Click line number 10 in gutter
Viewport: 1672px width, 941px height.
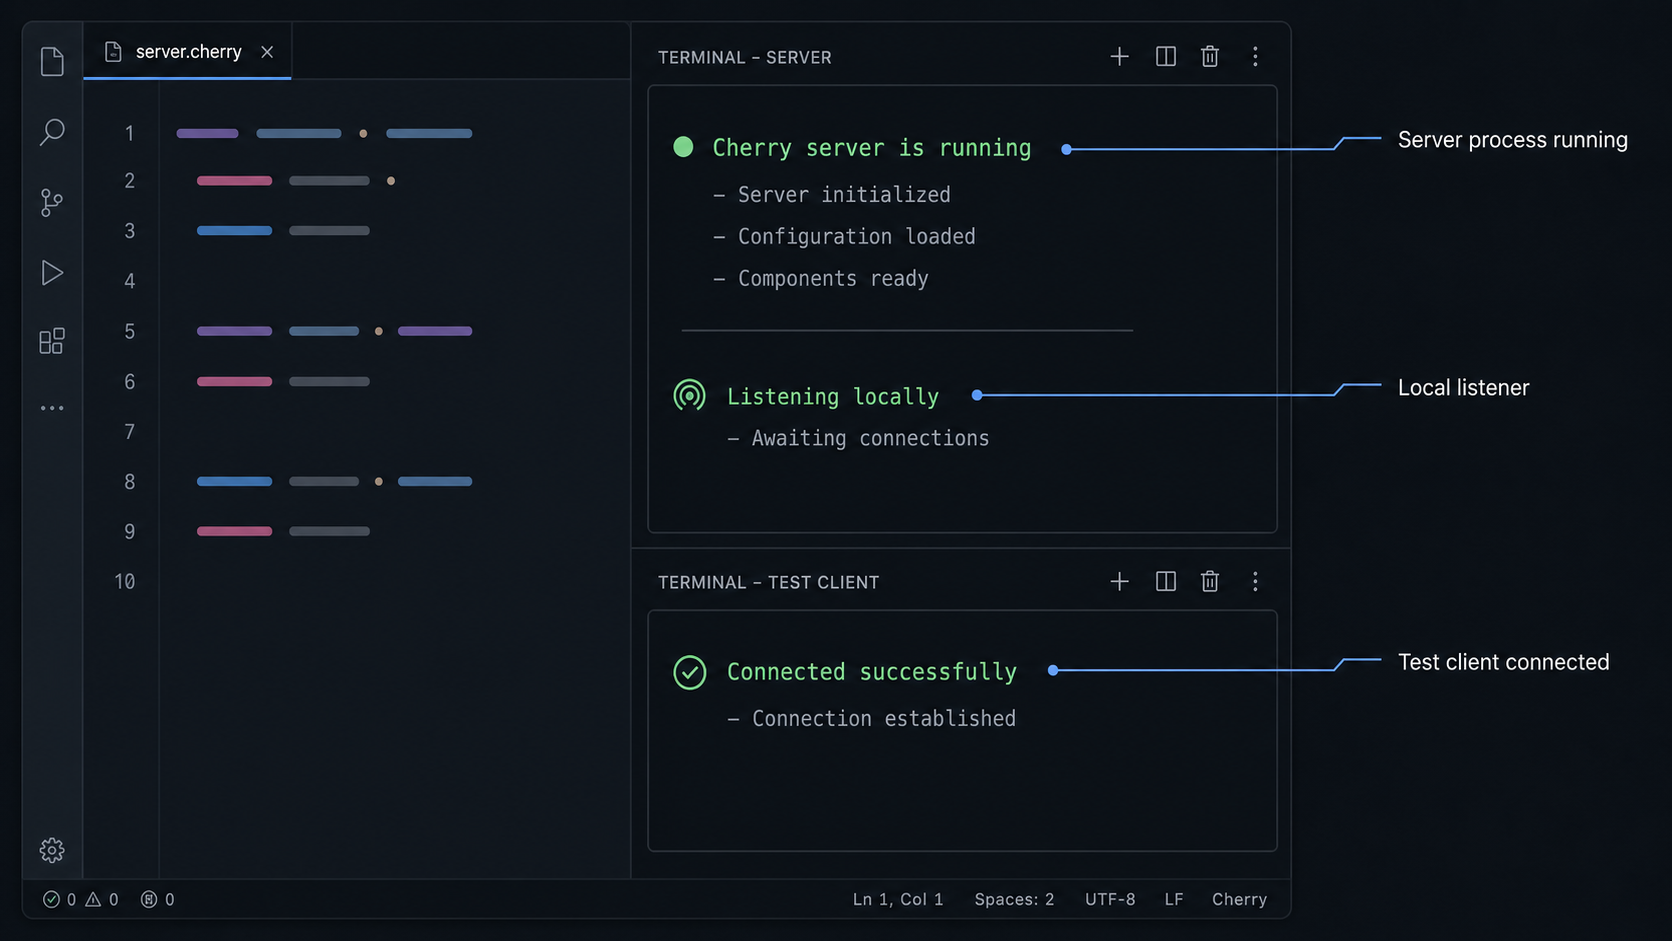(124, 581)
